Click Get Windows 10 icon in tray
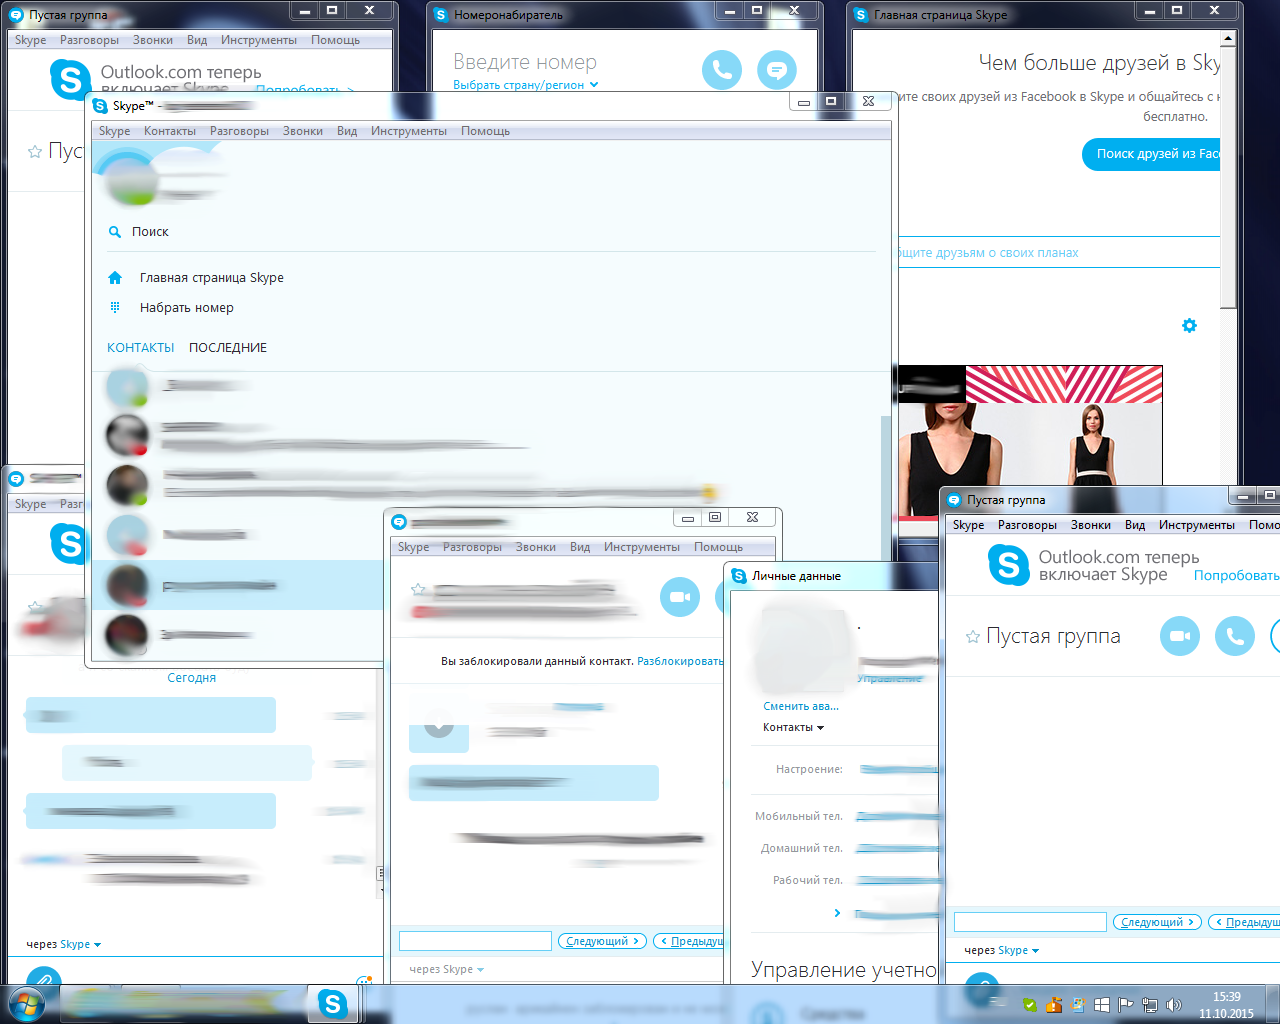The image size is (1280, 1024). pyautogui.click(x=1102, y=1005)
